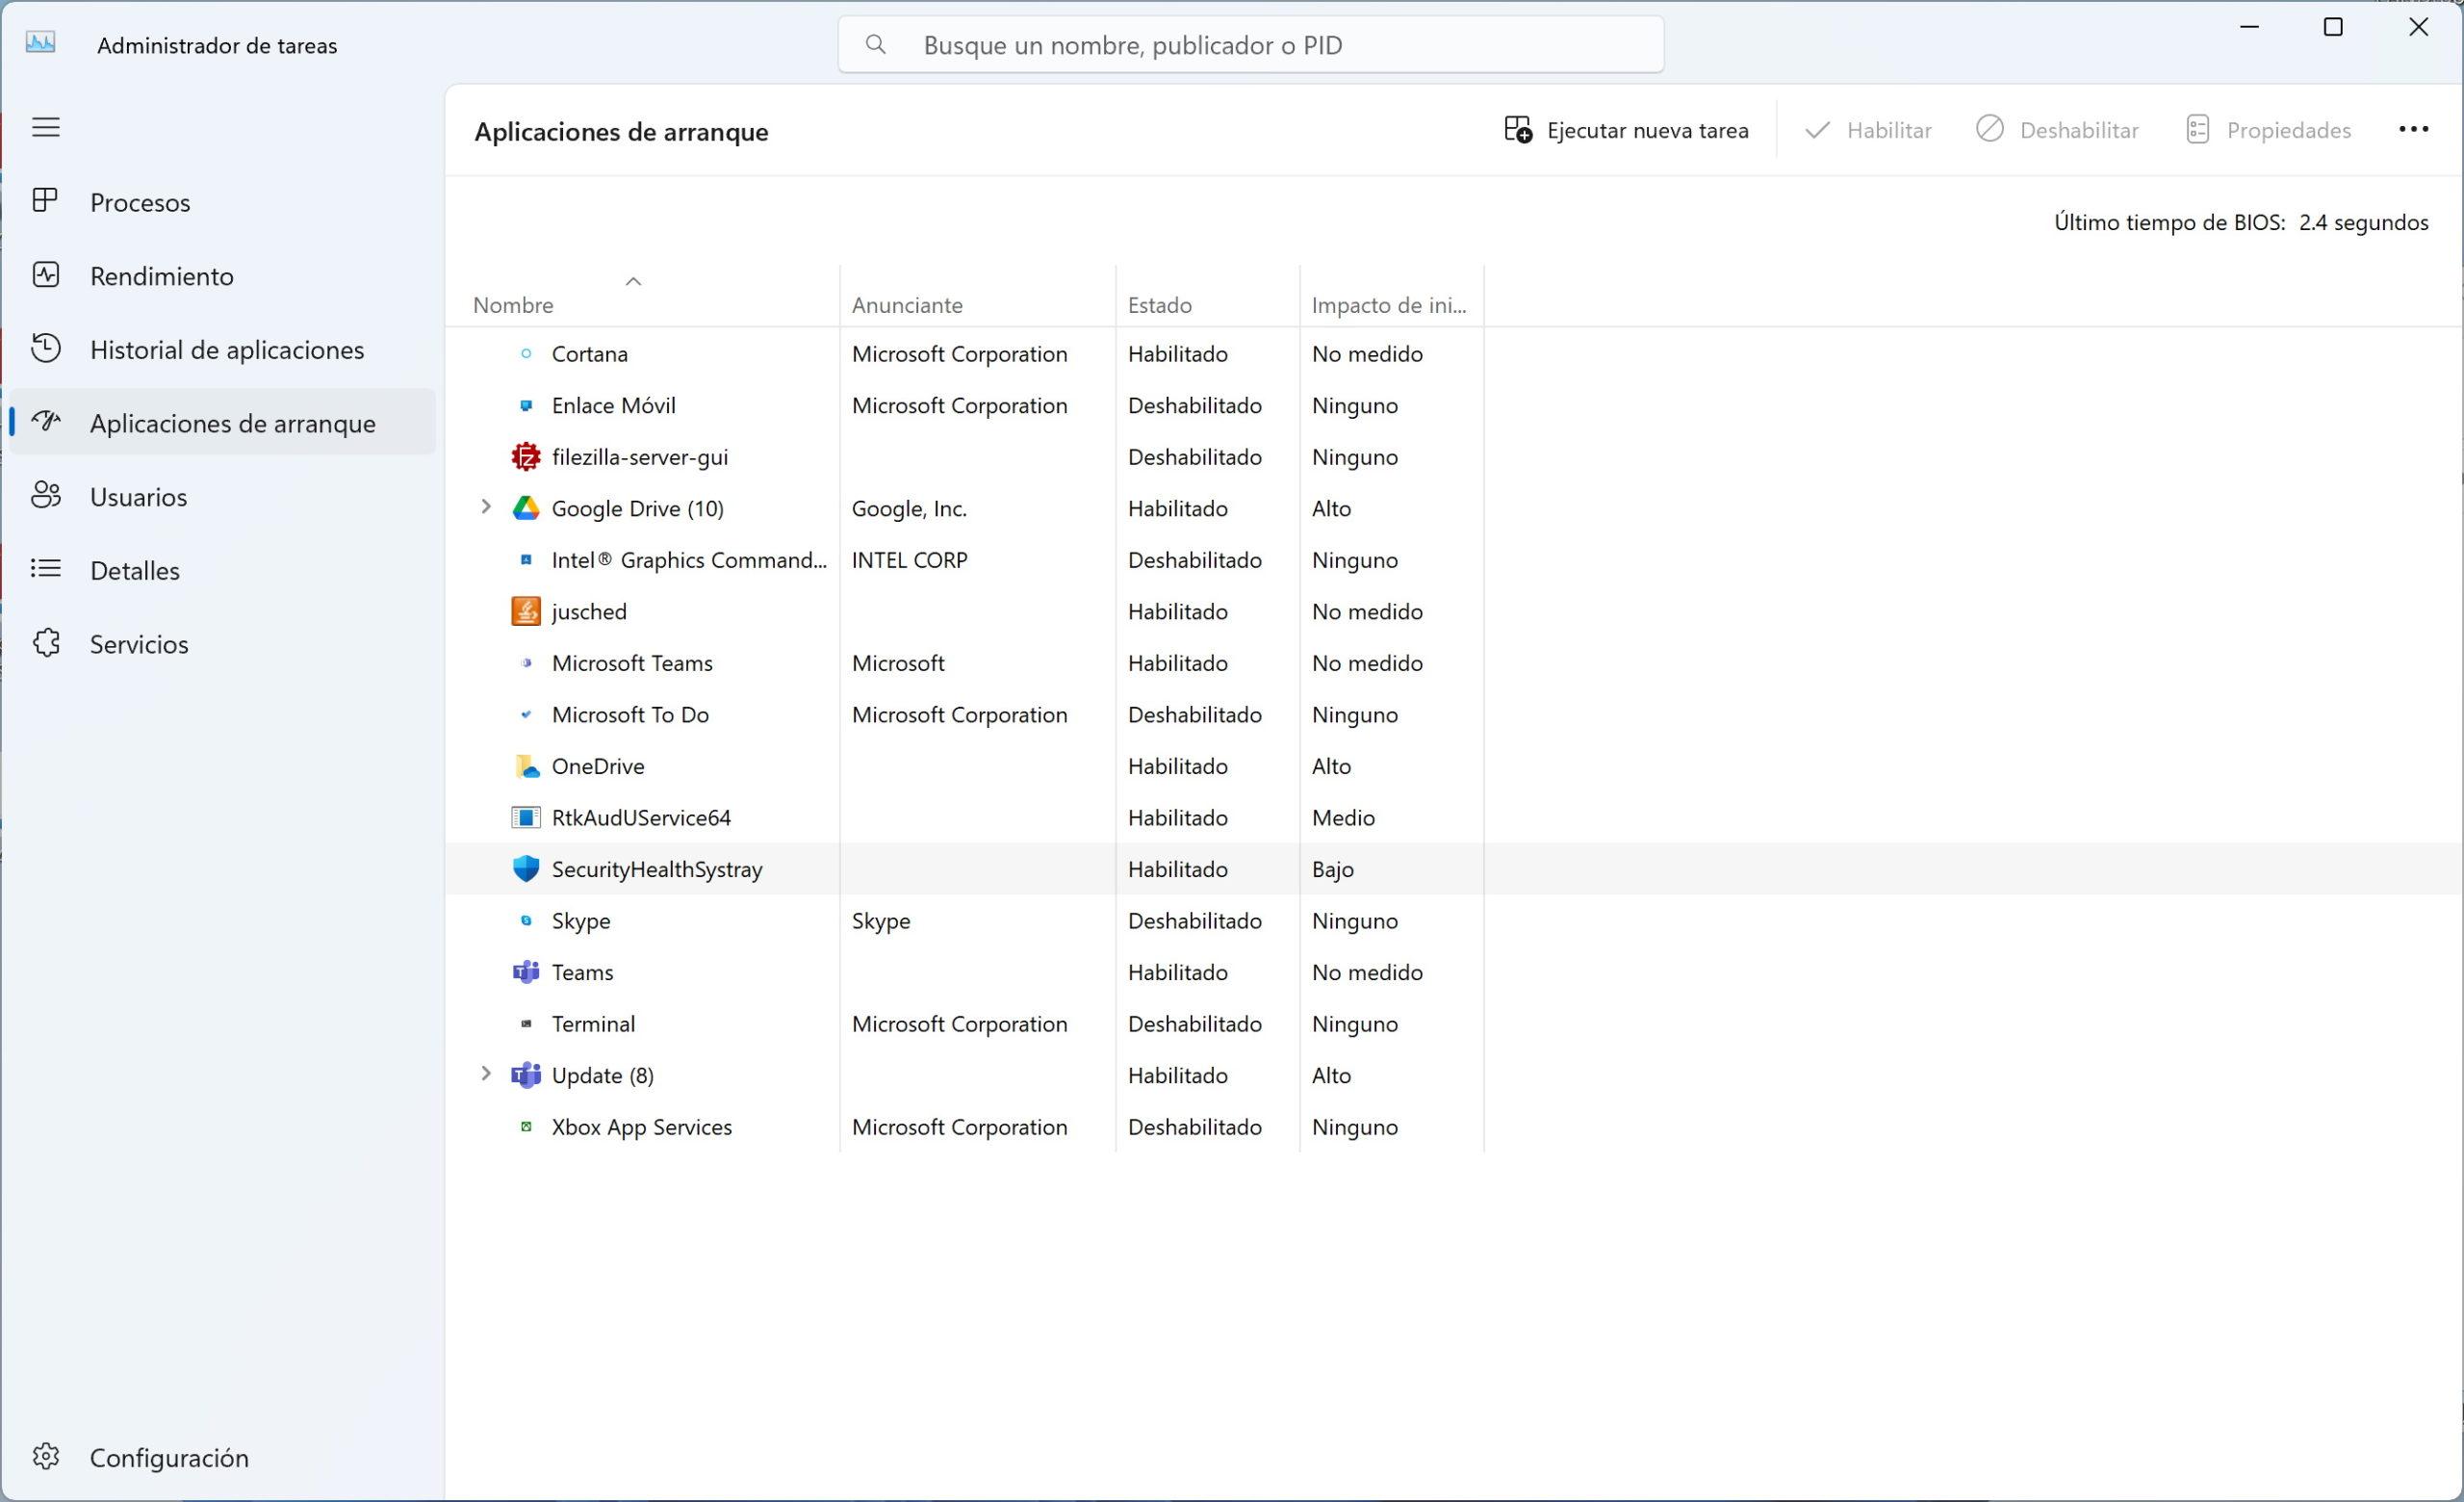Open the Servicios puzzle icon
Image resolution: width=2464 pixels, height=1502 pixels.
point(45,643)
